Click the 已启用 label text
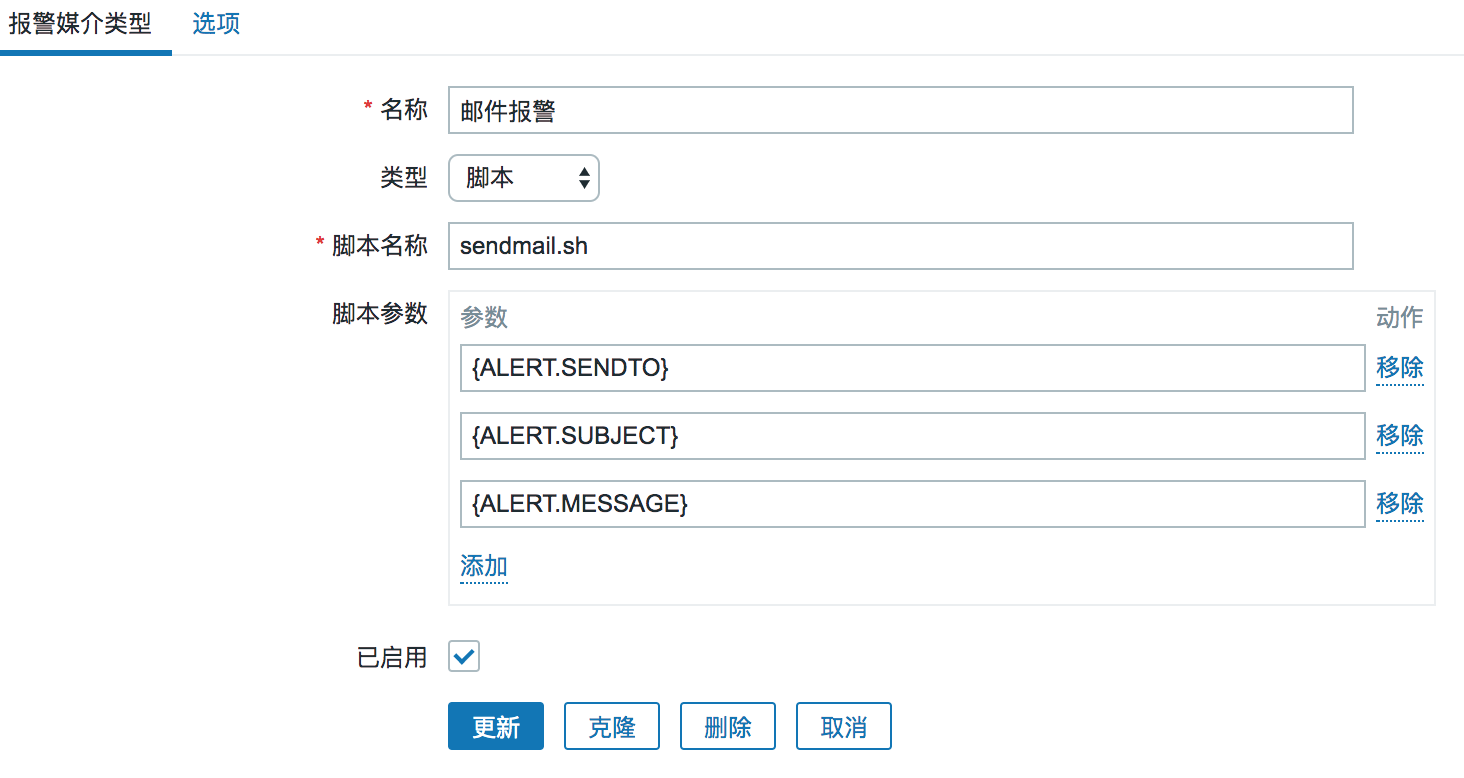 pos(392,657)
